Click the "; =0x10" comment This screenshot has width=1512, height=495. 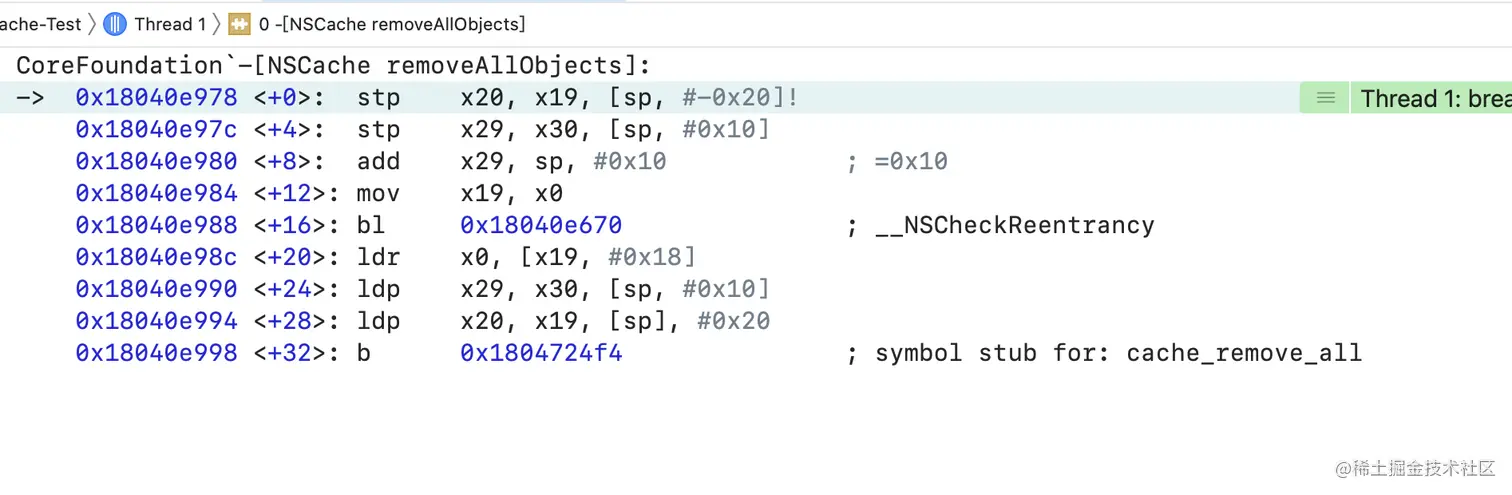(x=897, y=162)
